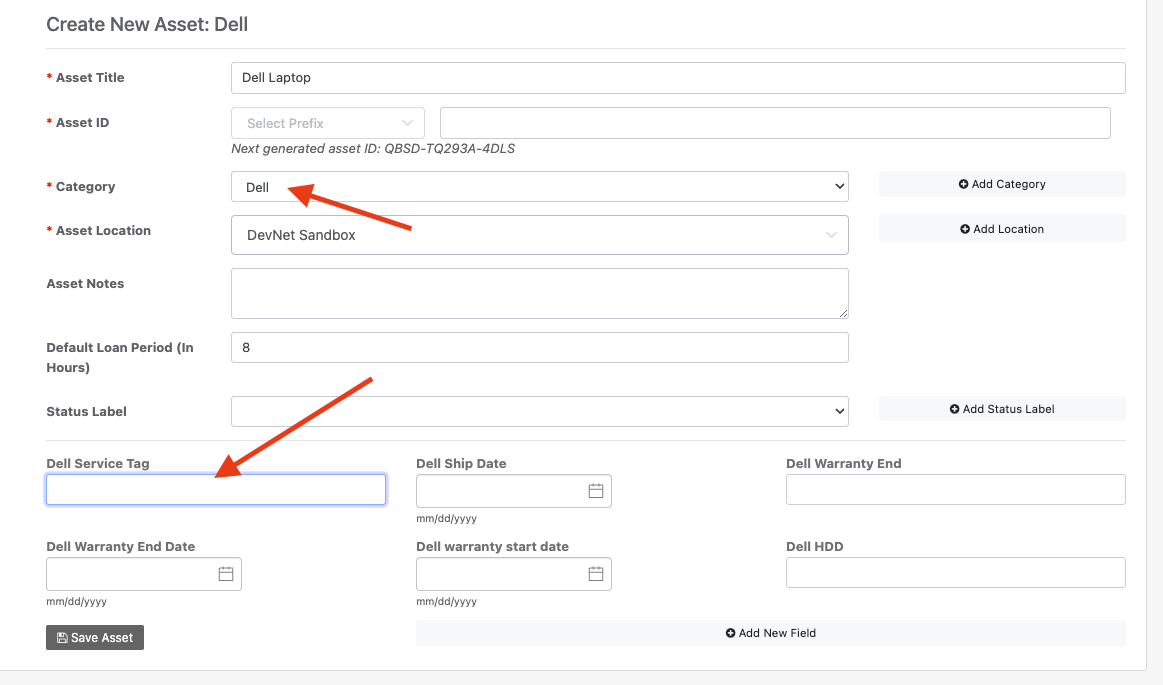Click the plus icon on Add Location

point(962,228)
